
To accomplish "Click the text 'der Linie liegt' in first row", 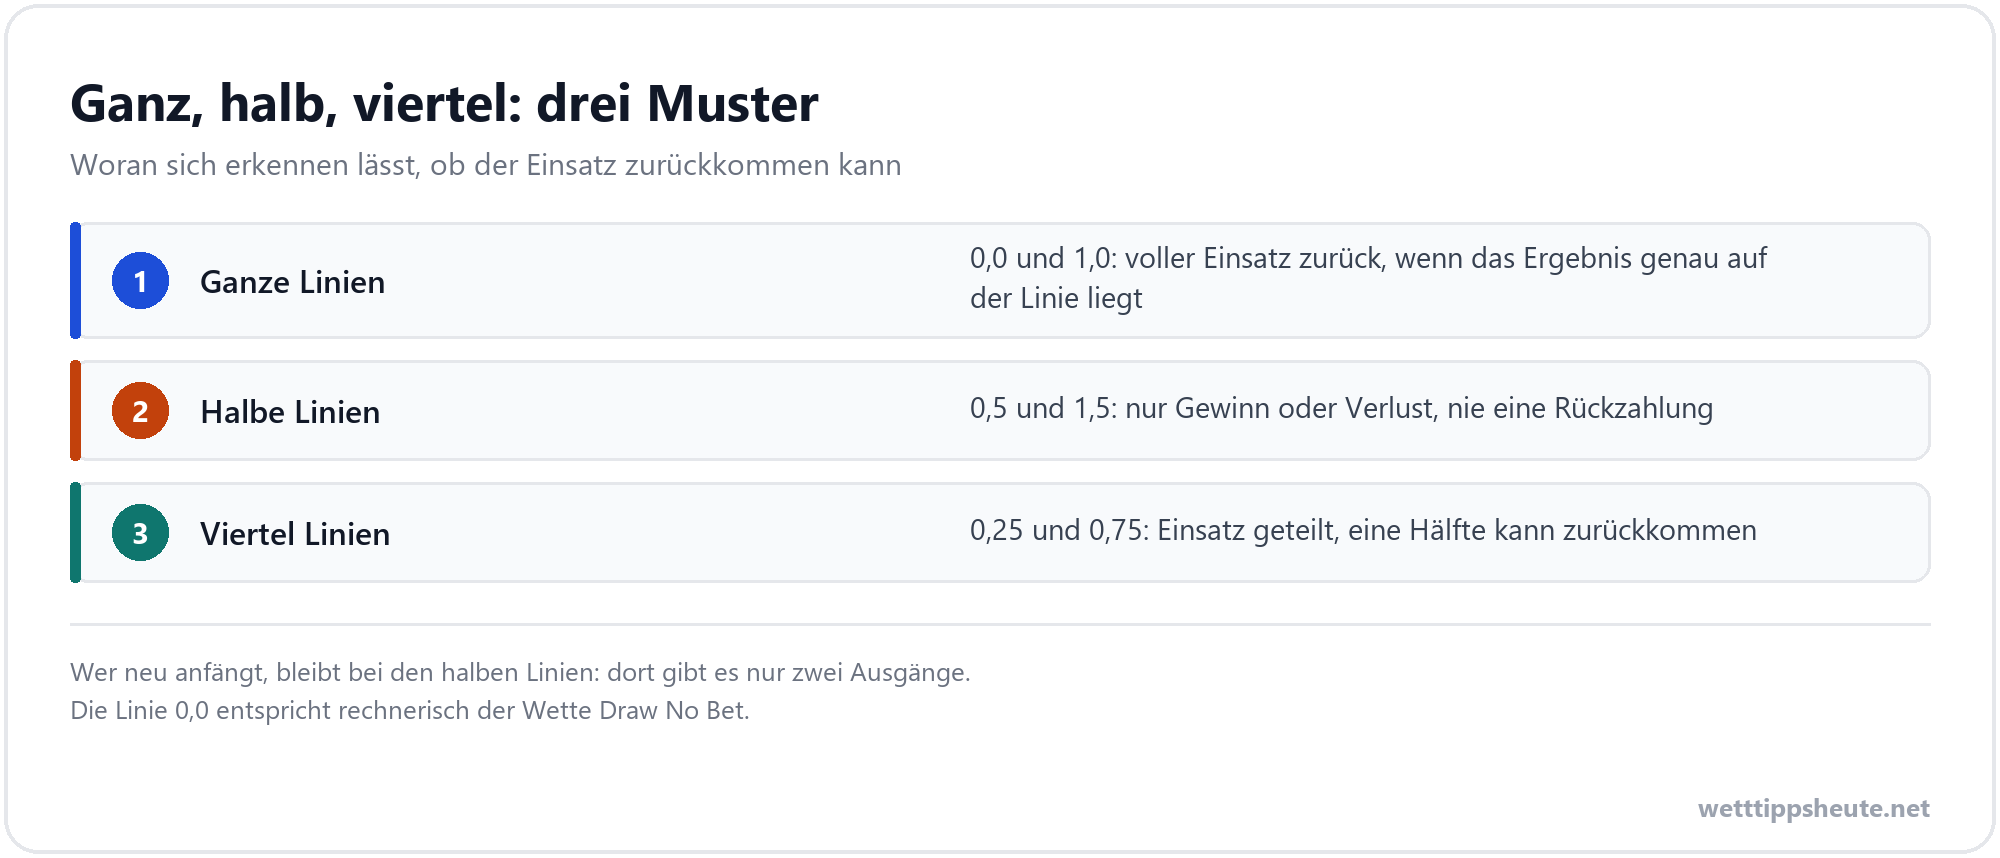I will point(1056,298).
